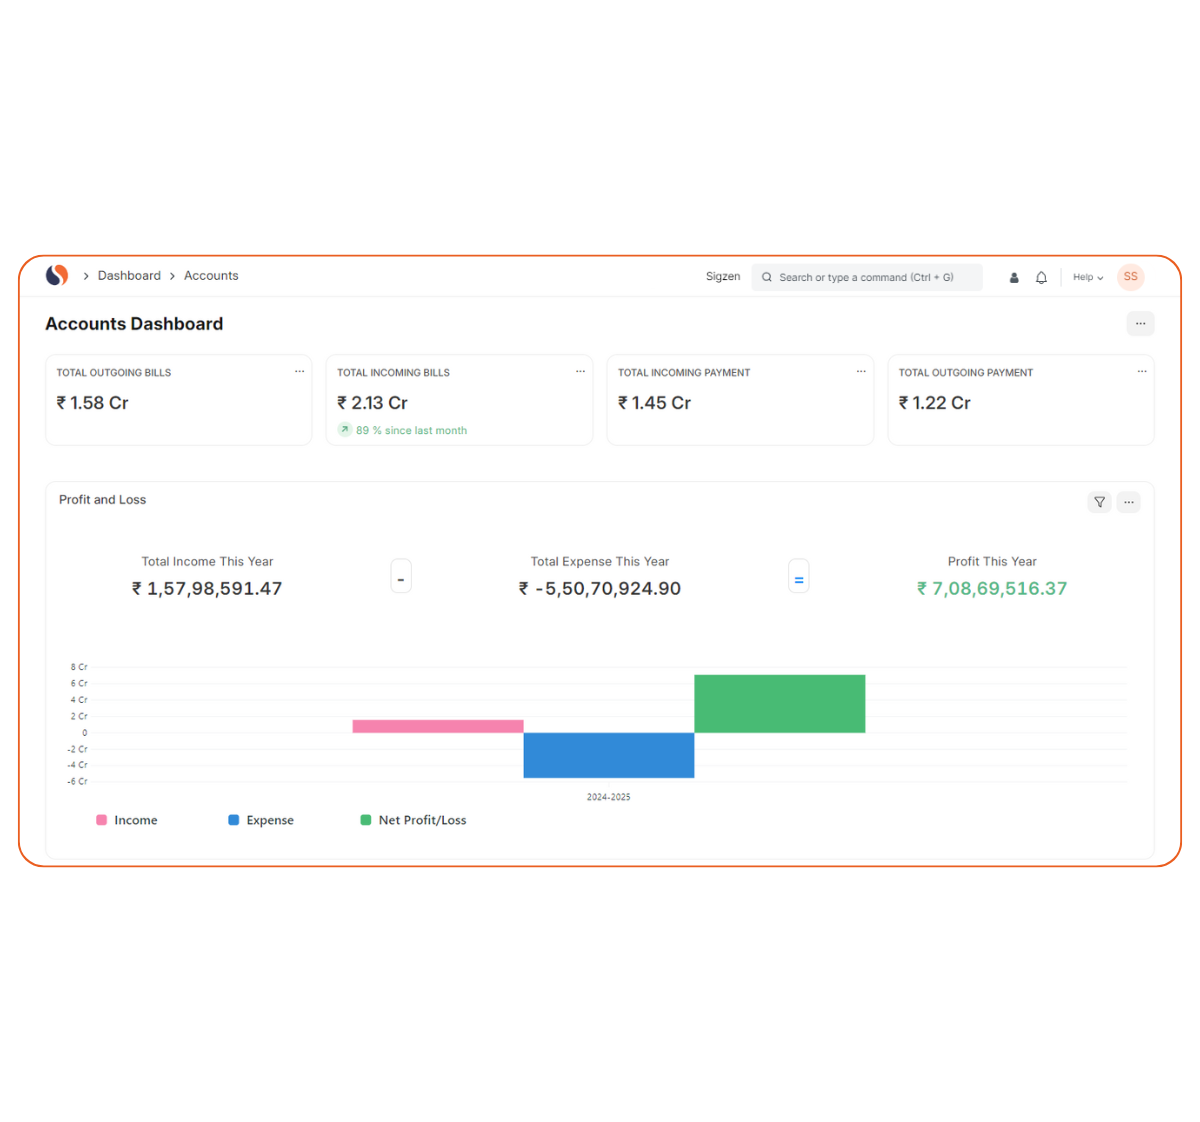
Task: Open the Profit and Loss filter icon
Action: 1099,502
